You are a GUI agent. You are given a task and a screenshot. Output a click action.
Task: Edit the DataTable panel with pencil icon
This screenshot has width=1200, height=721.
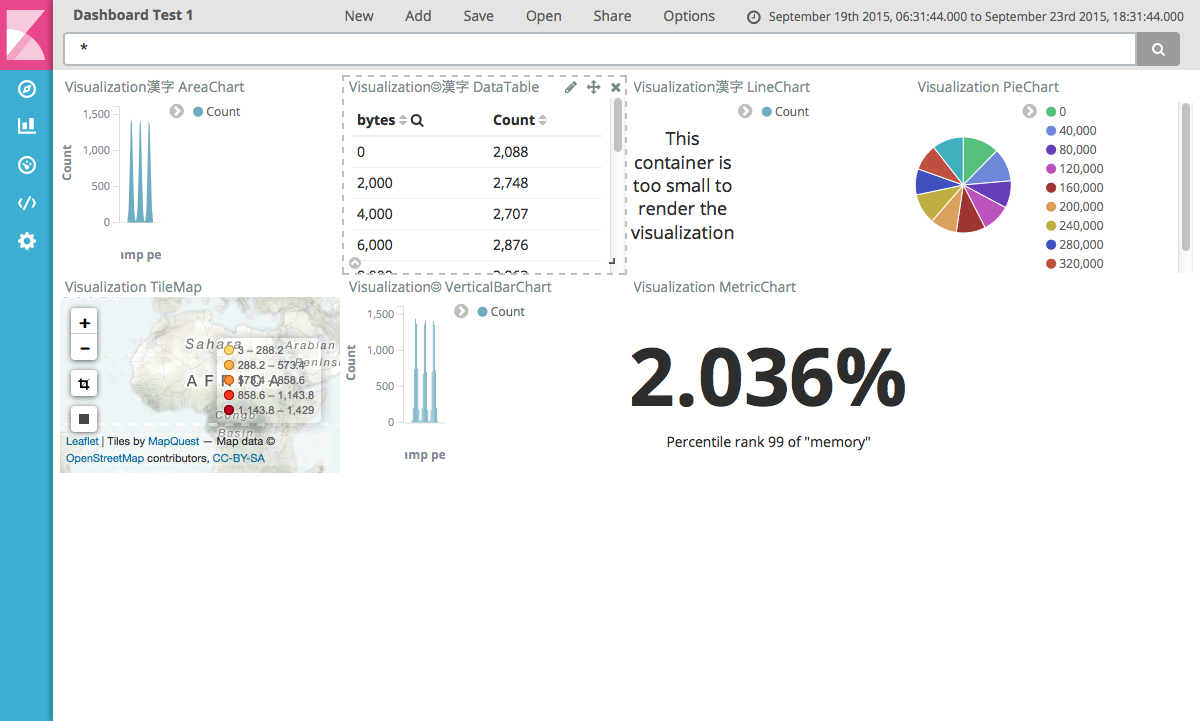click(571, 87)
